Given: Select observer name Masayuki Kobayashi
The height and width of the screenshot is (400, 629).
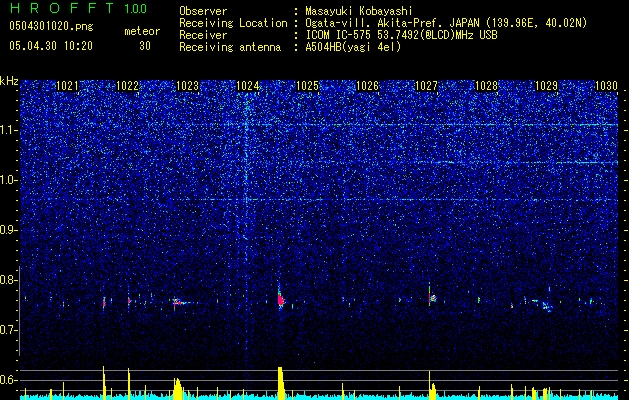Looking at the screenshot, I should pyautogui.click(x=359, y=11).
